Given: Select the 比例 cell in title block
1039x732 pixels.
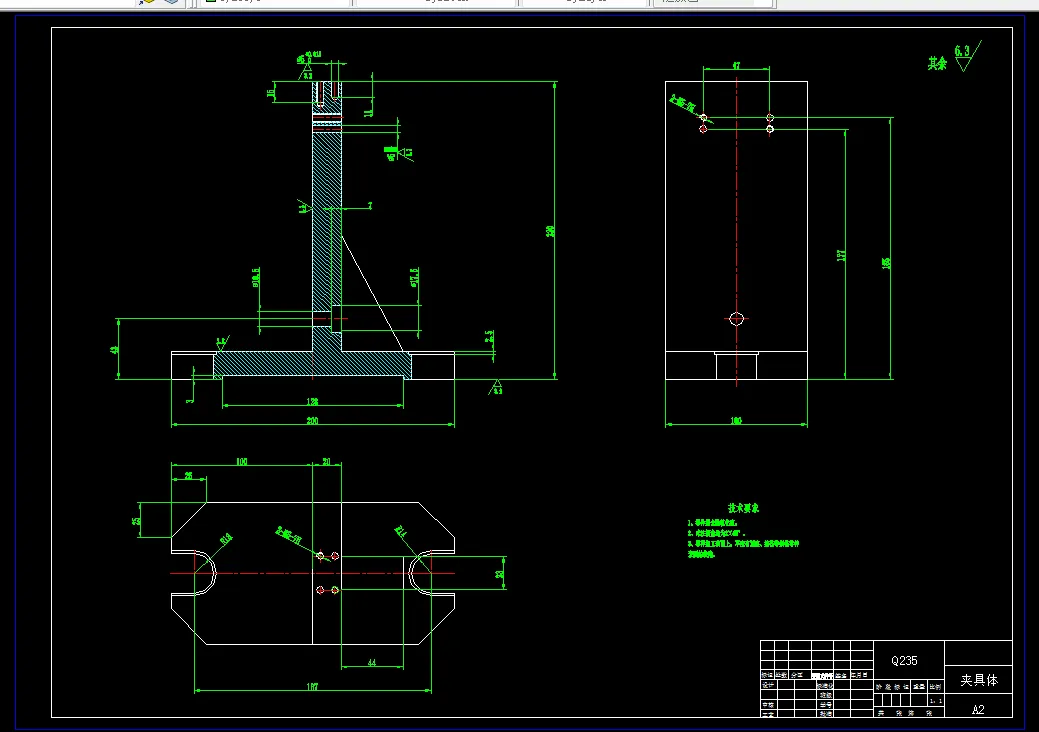Looking at the screenshot, I should pyautogui.click(x=935, y=686).
